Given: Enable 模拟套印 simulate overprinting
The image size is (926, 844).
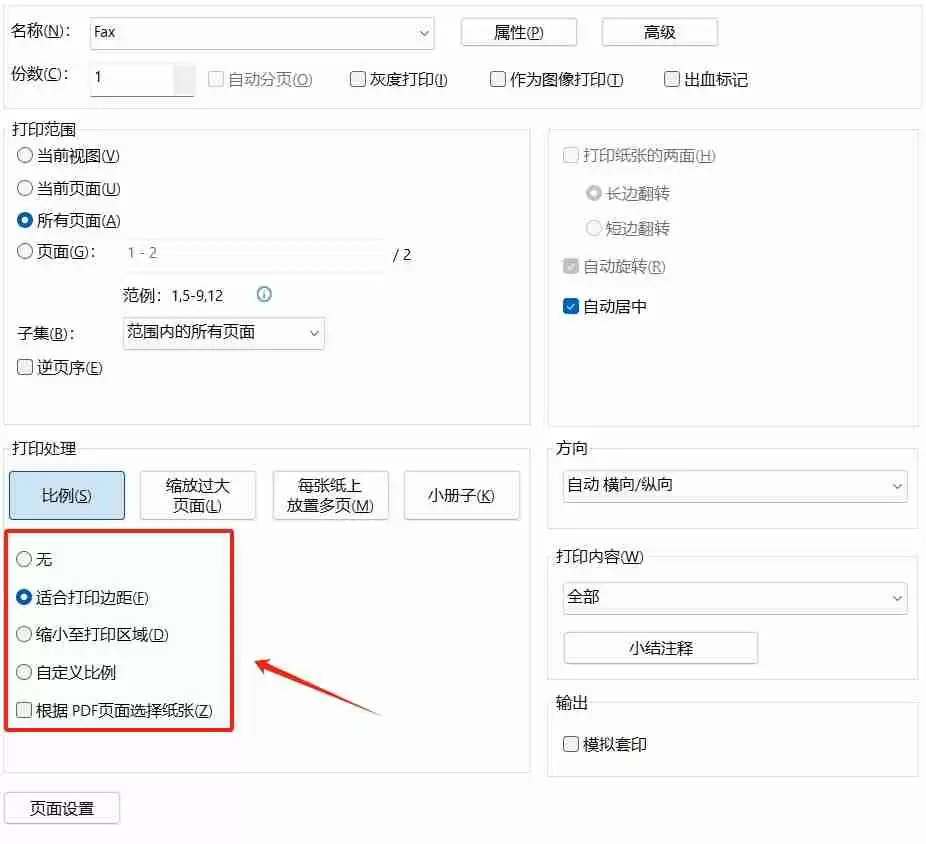Looking at the screenshot, I should 570,743.
